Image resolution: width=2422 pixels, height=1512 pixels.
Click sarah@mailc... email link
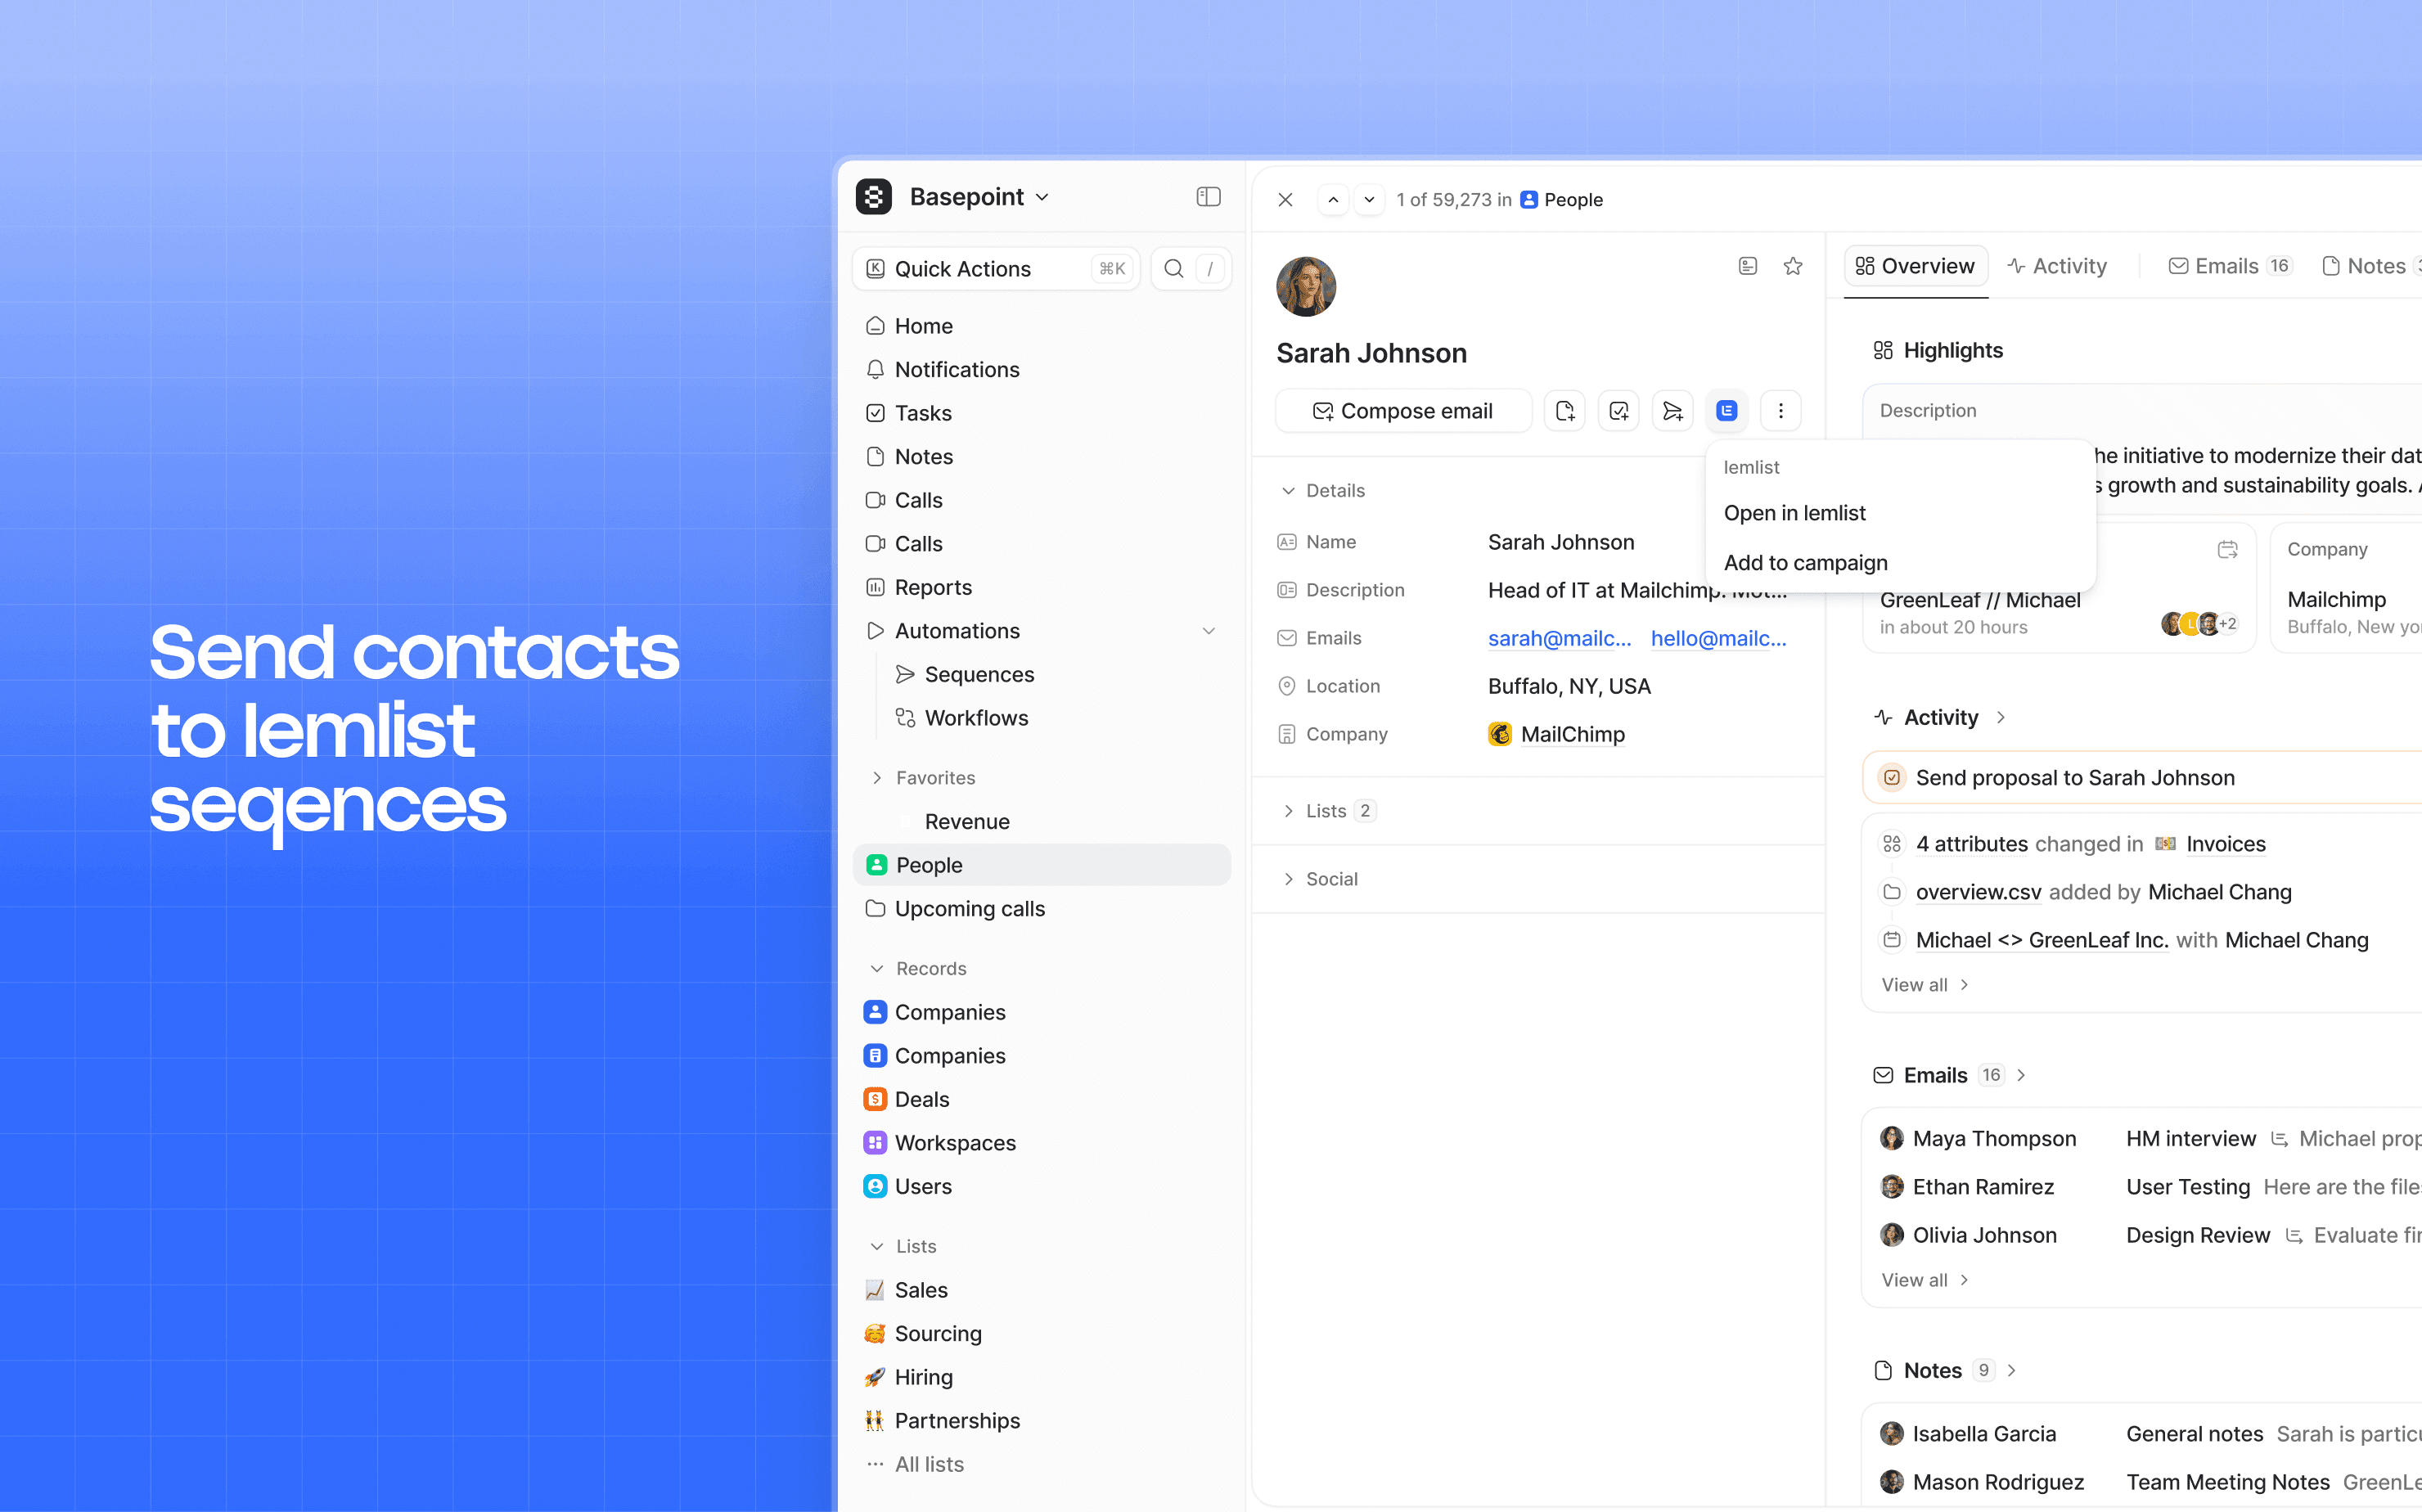click(x=1559, y=639)
